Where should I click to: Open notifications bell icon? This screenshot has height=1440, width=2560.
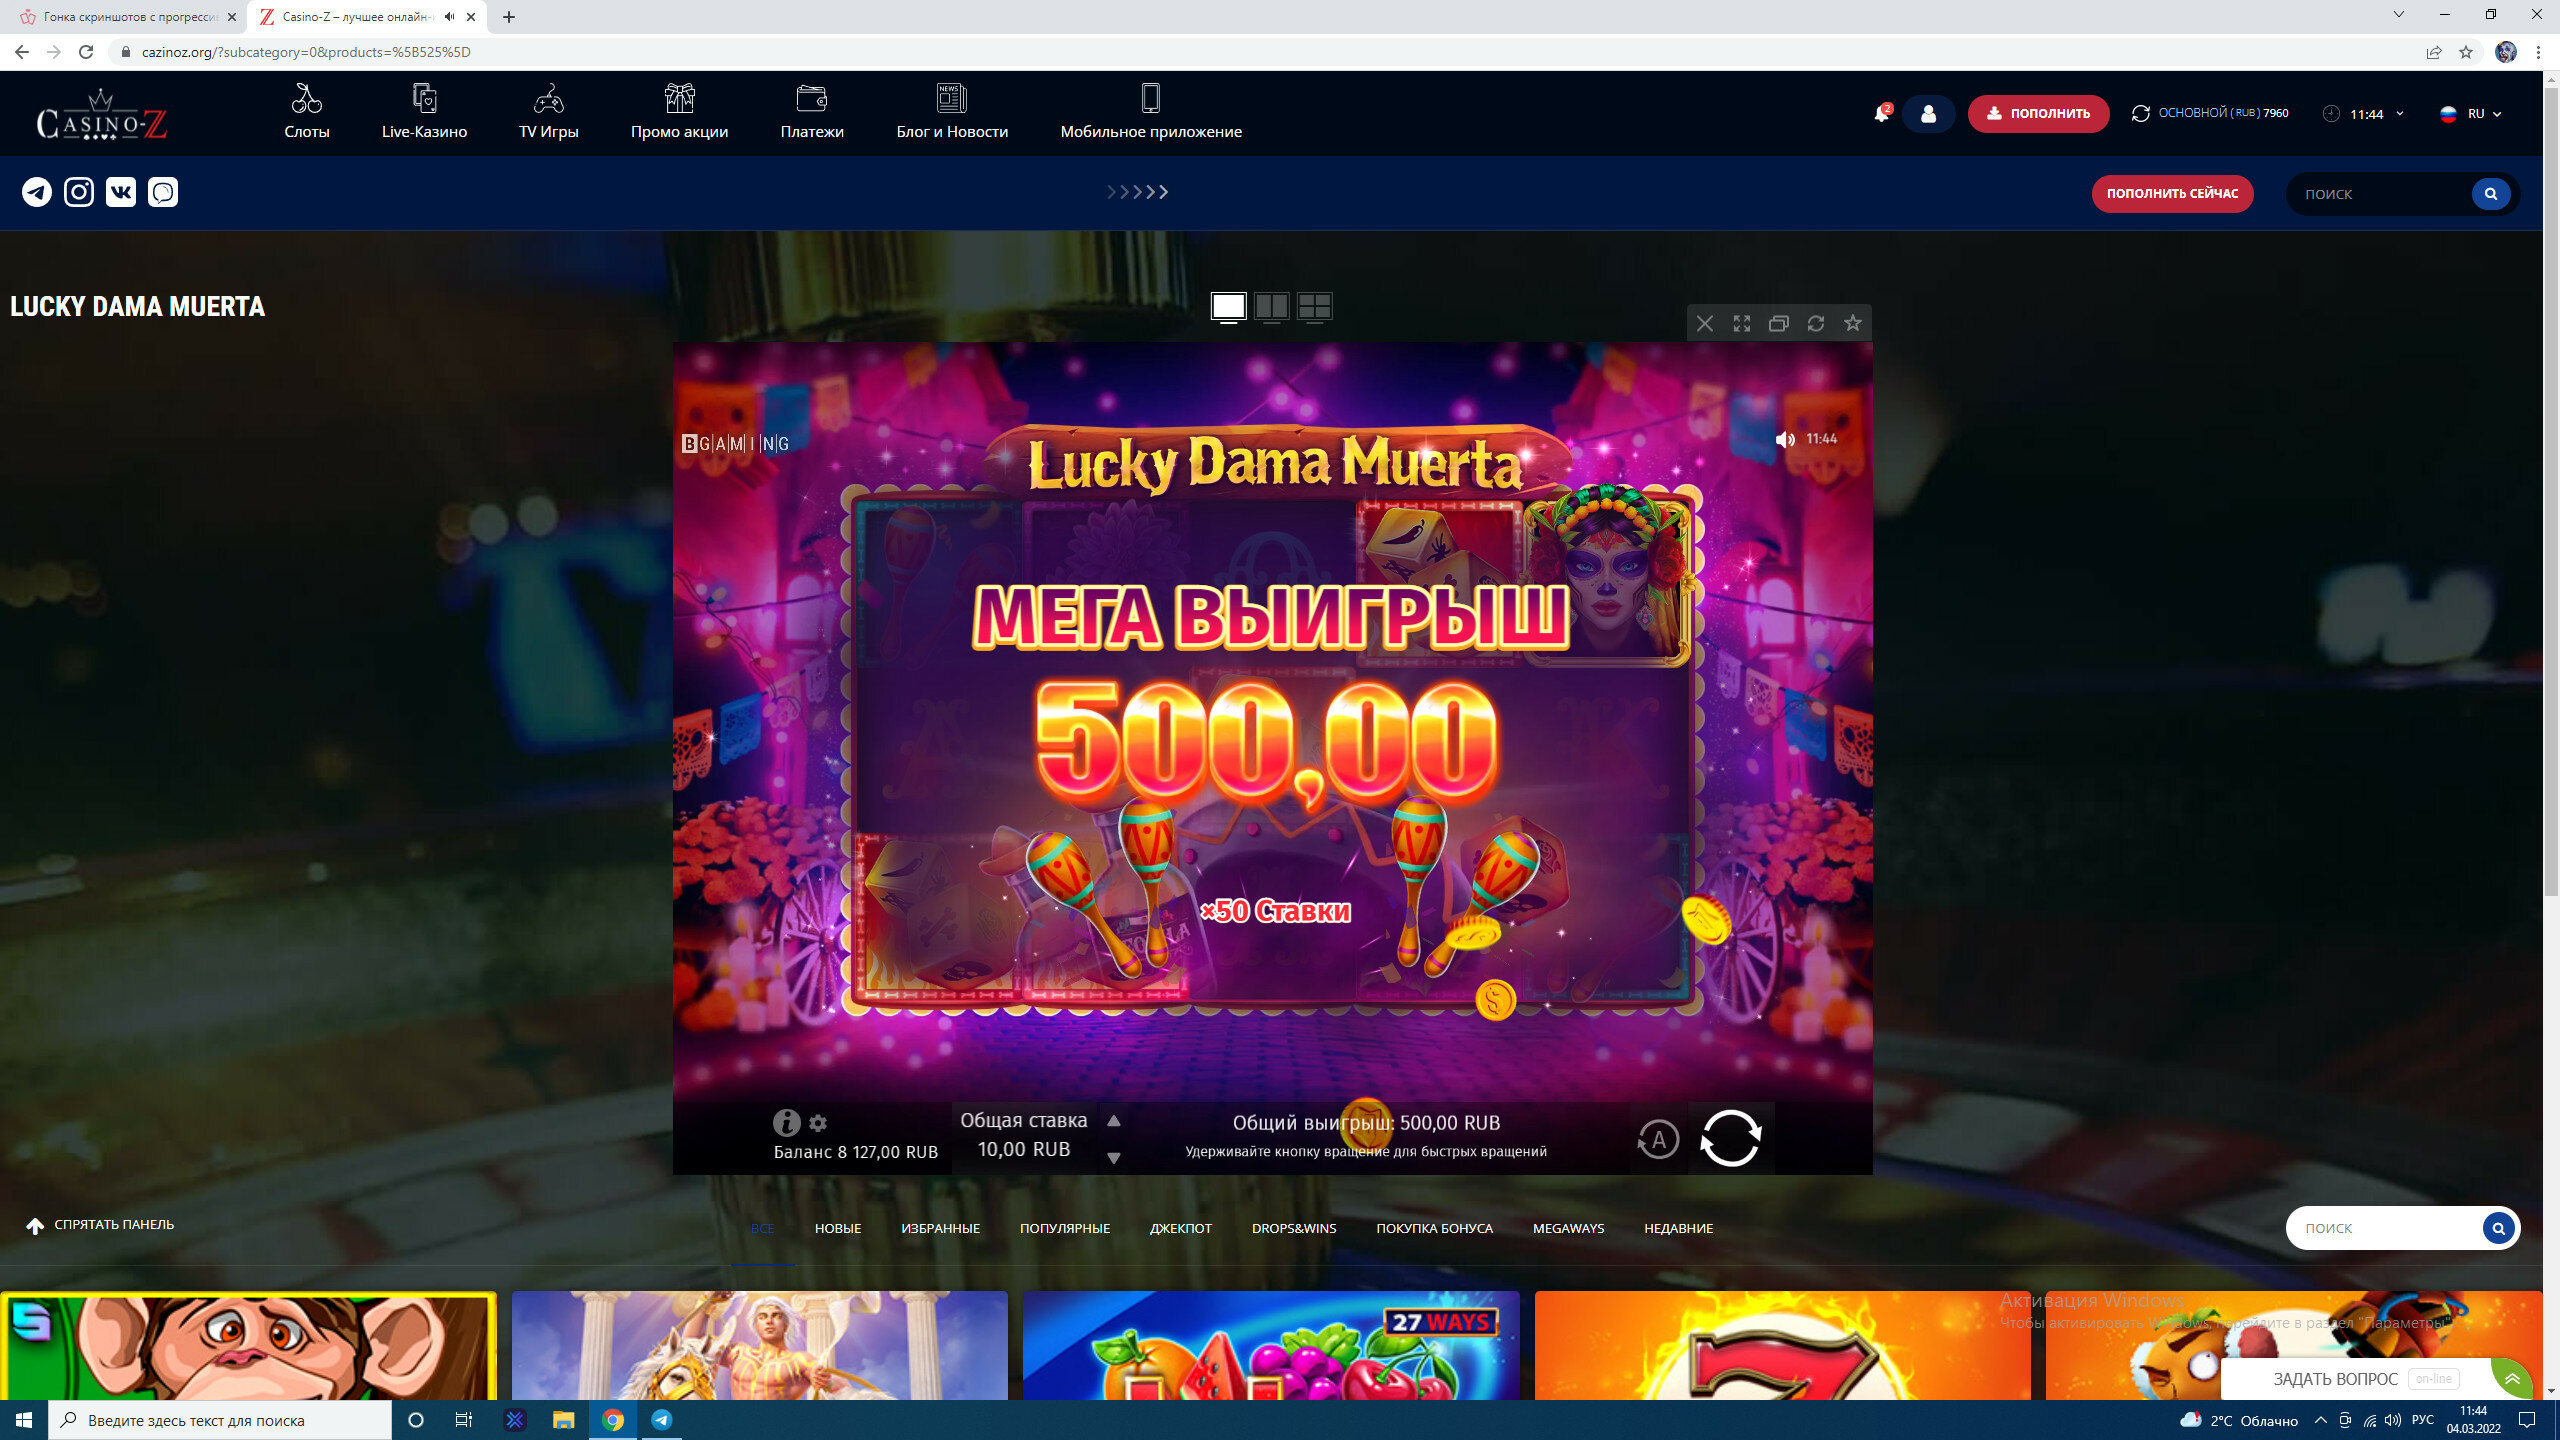(x=1881, y=114)
